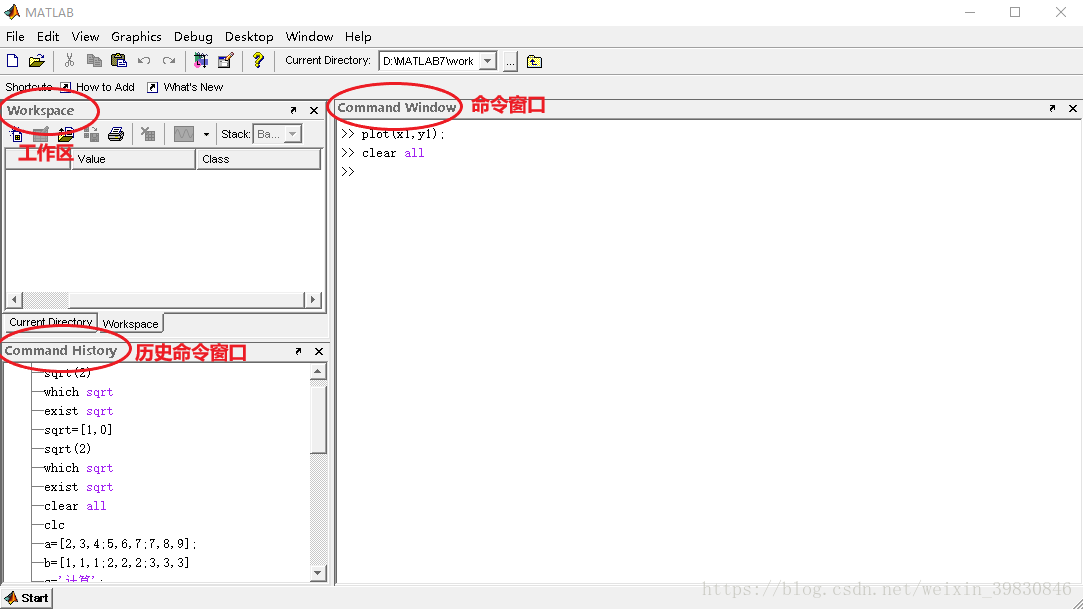Click the Cut scissors icon

point(69,61)
